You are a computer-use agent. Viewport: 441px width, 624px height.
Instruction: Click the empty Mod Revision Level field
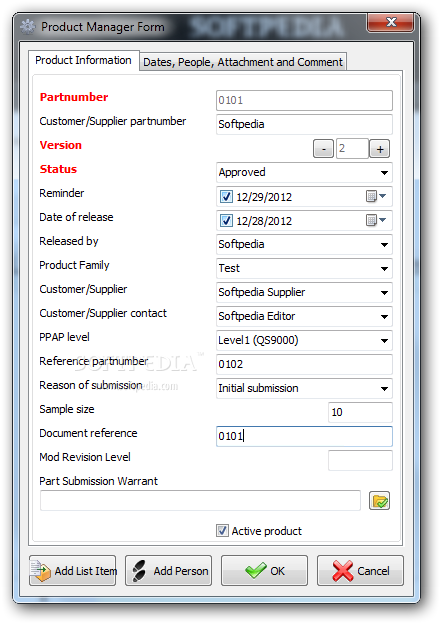tap(360, 460)
